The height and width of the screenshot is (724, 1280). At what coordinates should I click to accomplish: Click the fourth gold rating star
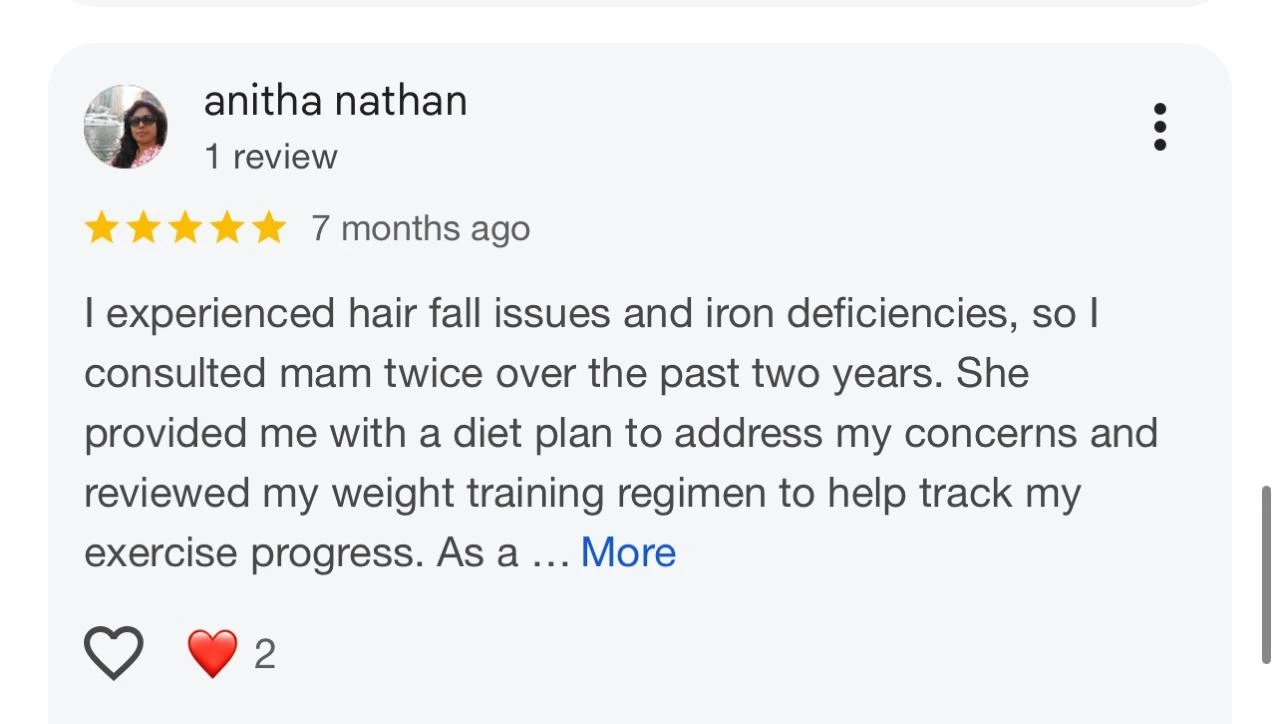(x=227, y=228)
